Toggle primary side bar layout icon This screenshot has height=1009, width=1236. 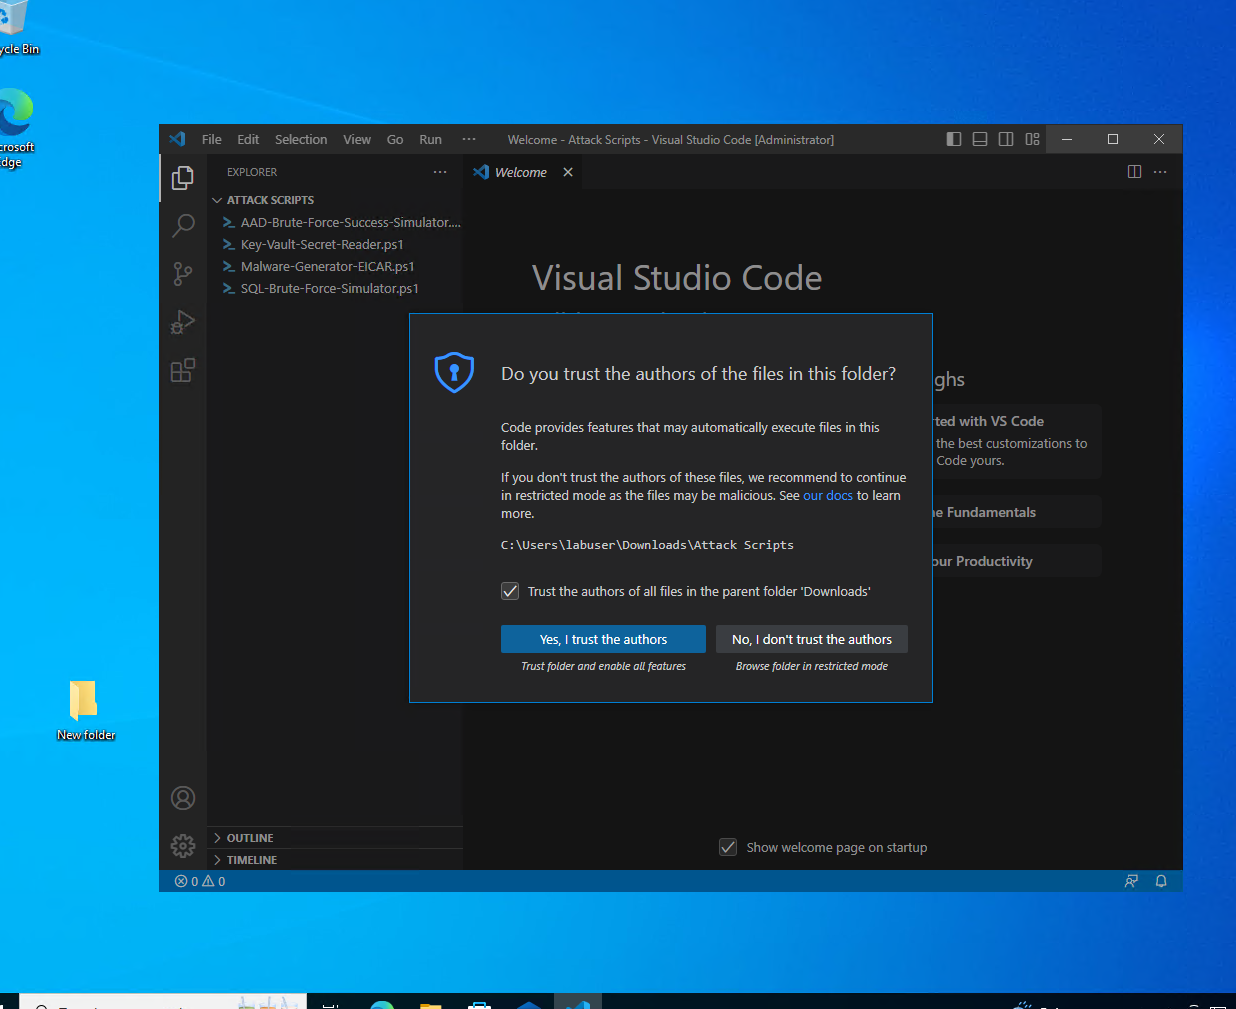pos(954,139)
